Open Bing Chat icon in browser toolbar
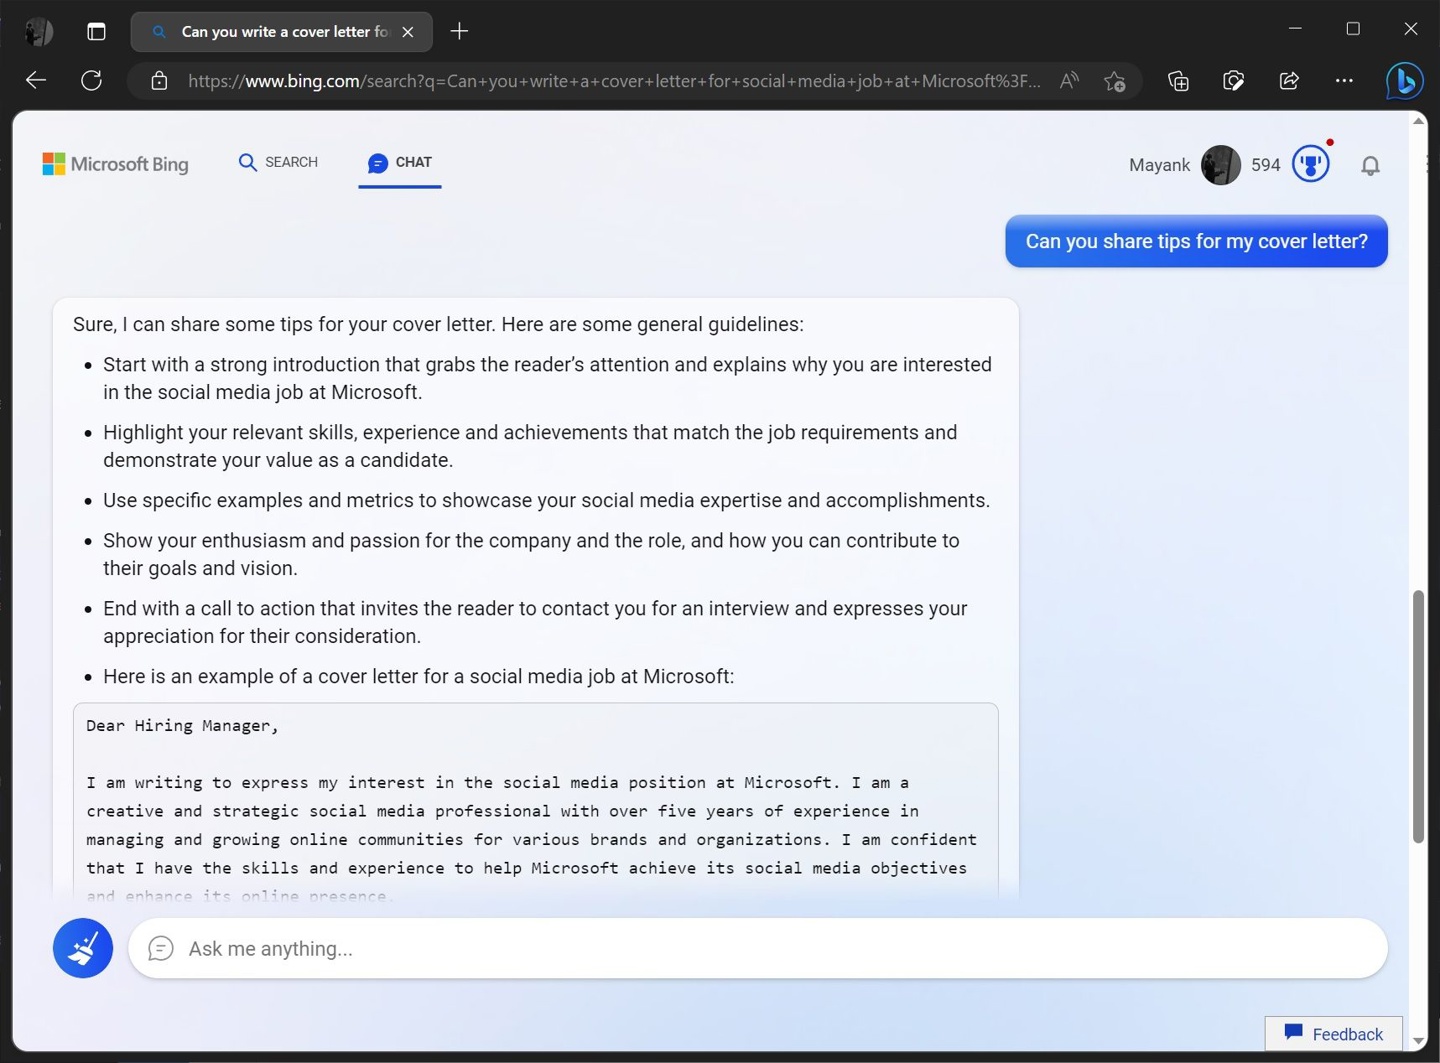 [x=1404, y=81]
